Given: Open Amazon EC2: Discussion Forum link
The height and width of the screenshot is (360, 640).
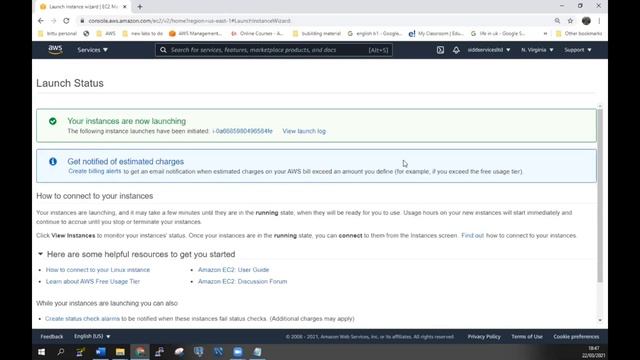Looking at the screenshot, I should (242, 281).
